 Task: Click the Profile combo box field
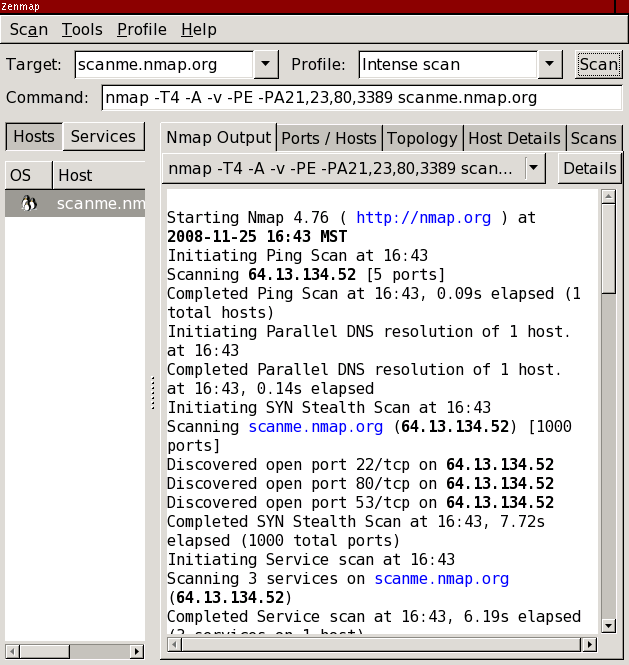(x=448, y=64)
